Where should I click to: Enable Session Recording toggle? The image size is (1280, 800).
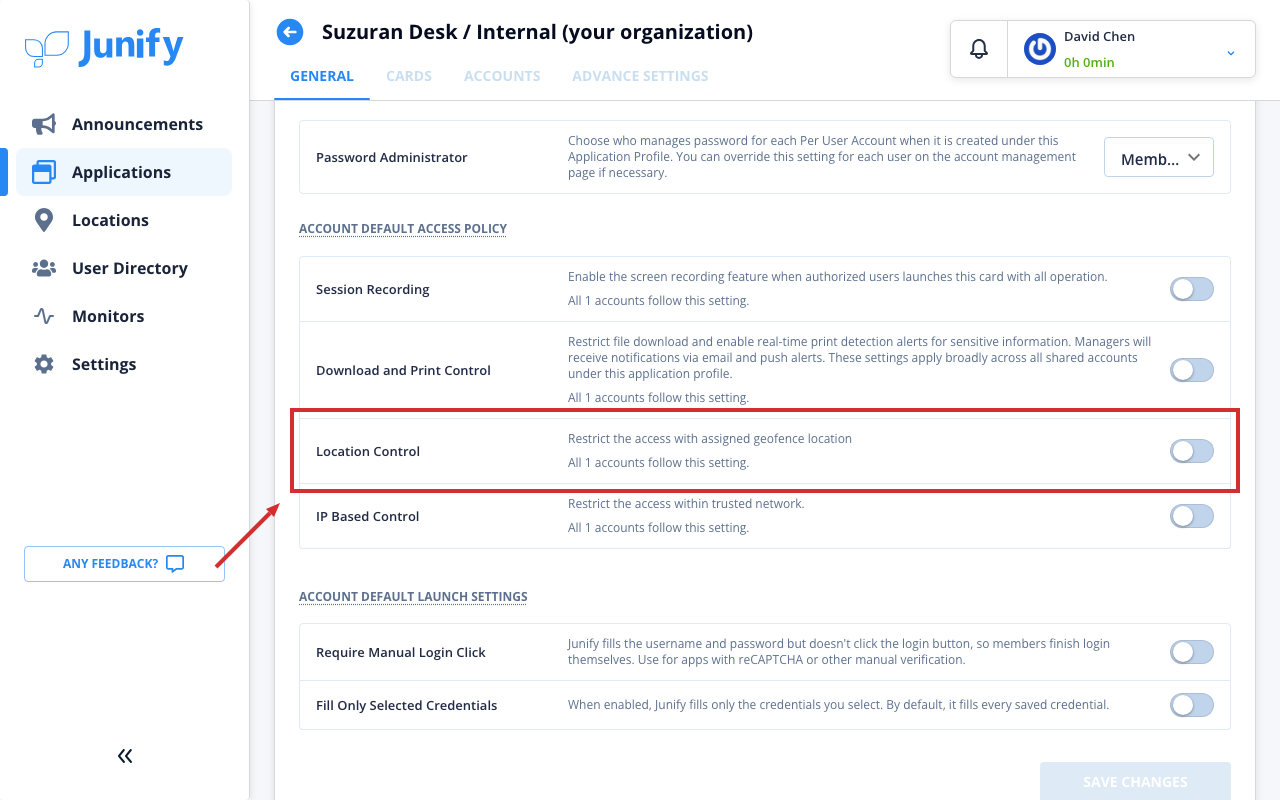coord(1192,289)
